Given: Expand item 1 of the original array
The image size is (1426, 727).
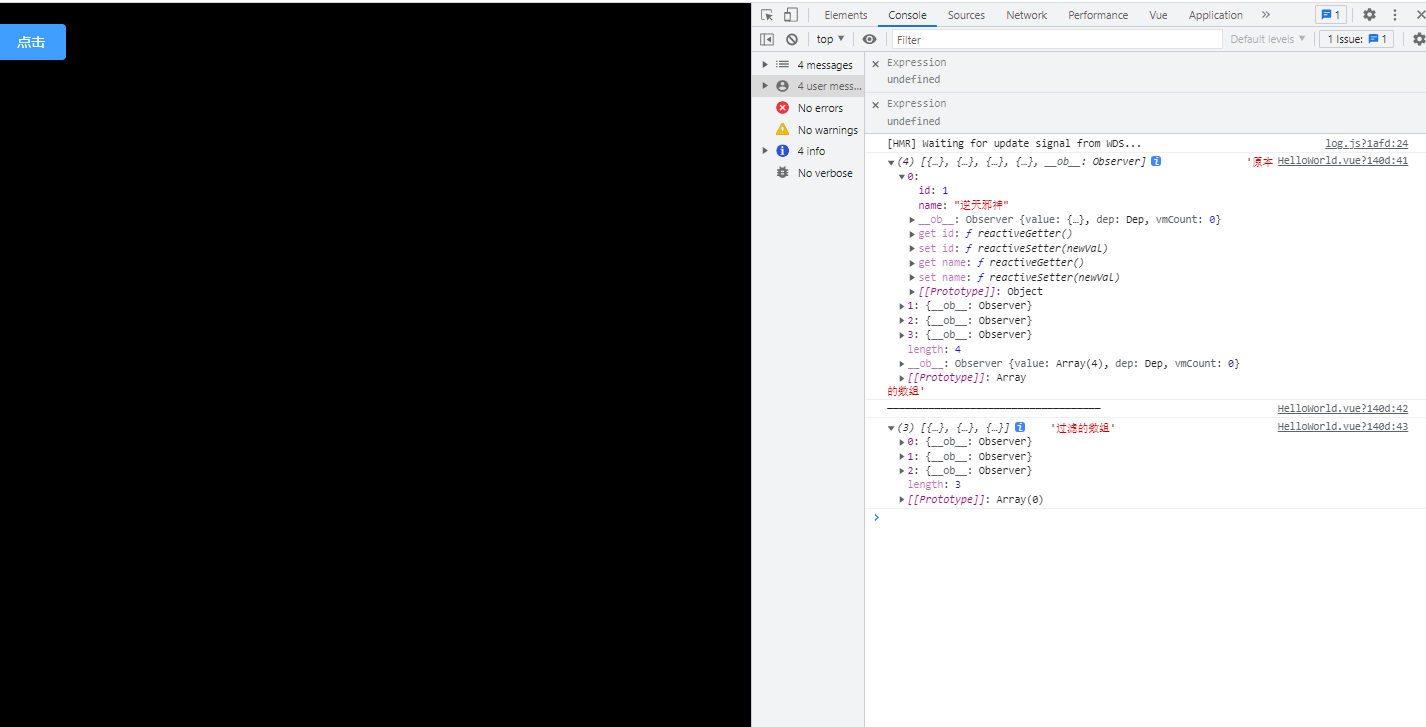Looking at the screenshot, I should (902, 306).
